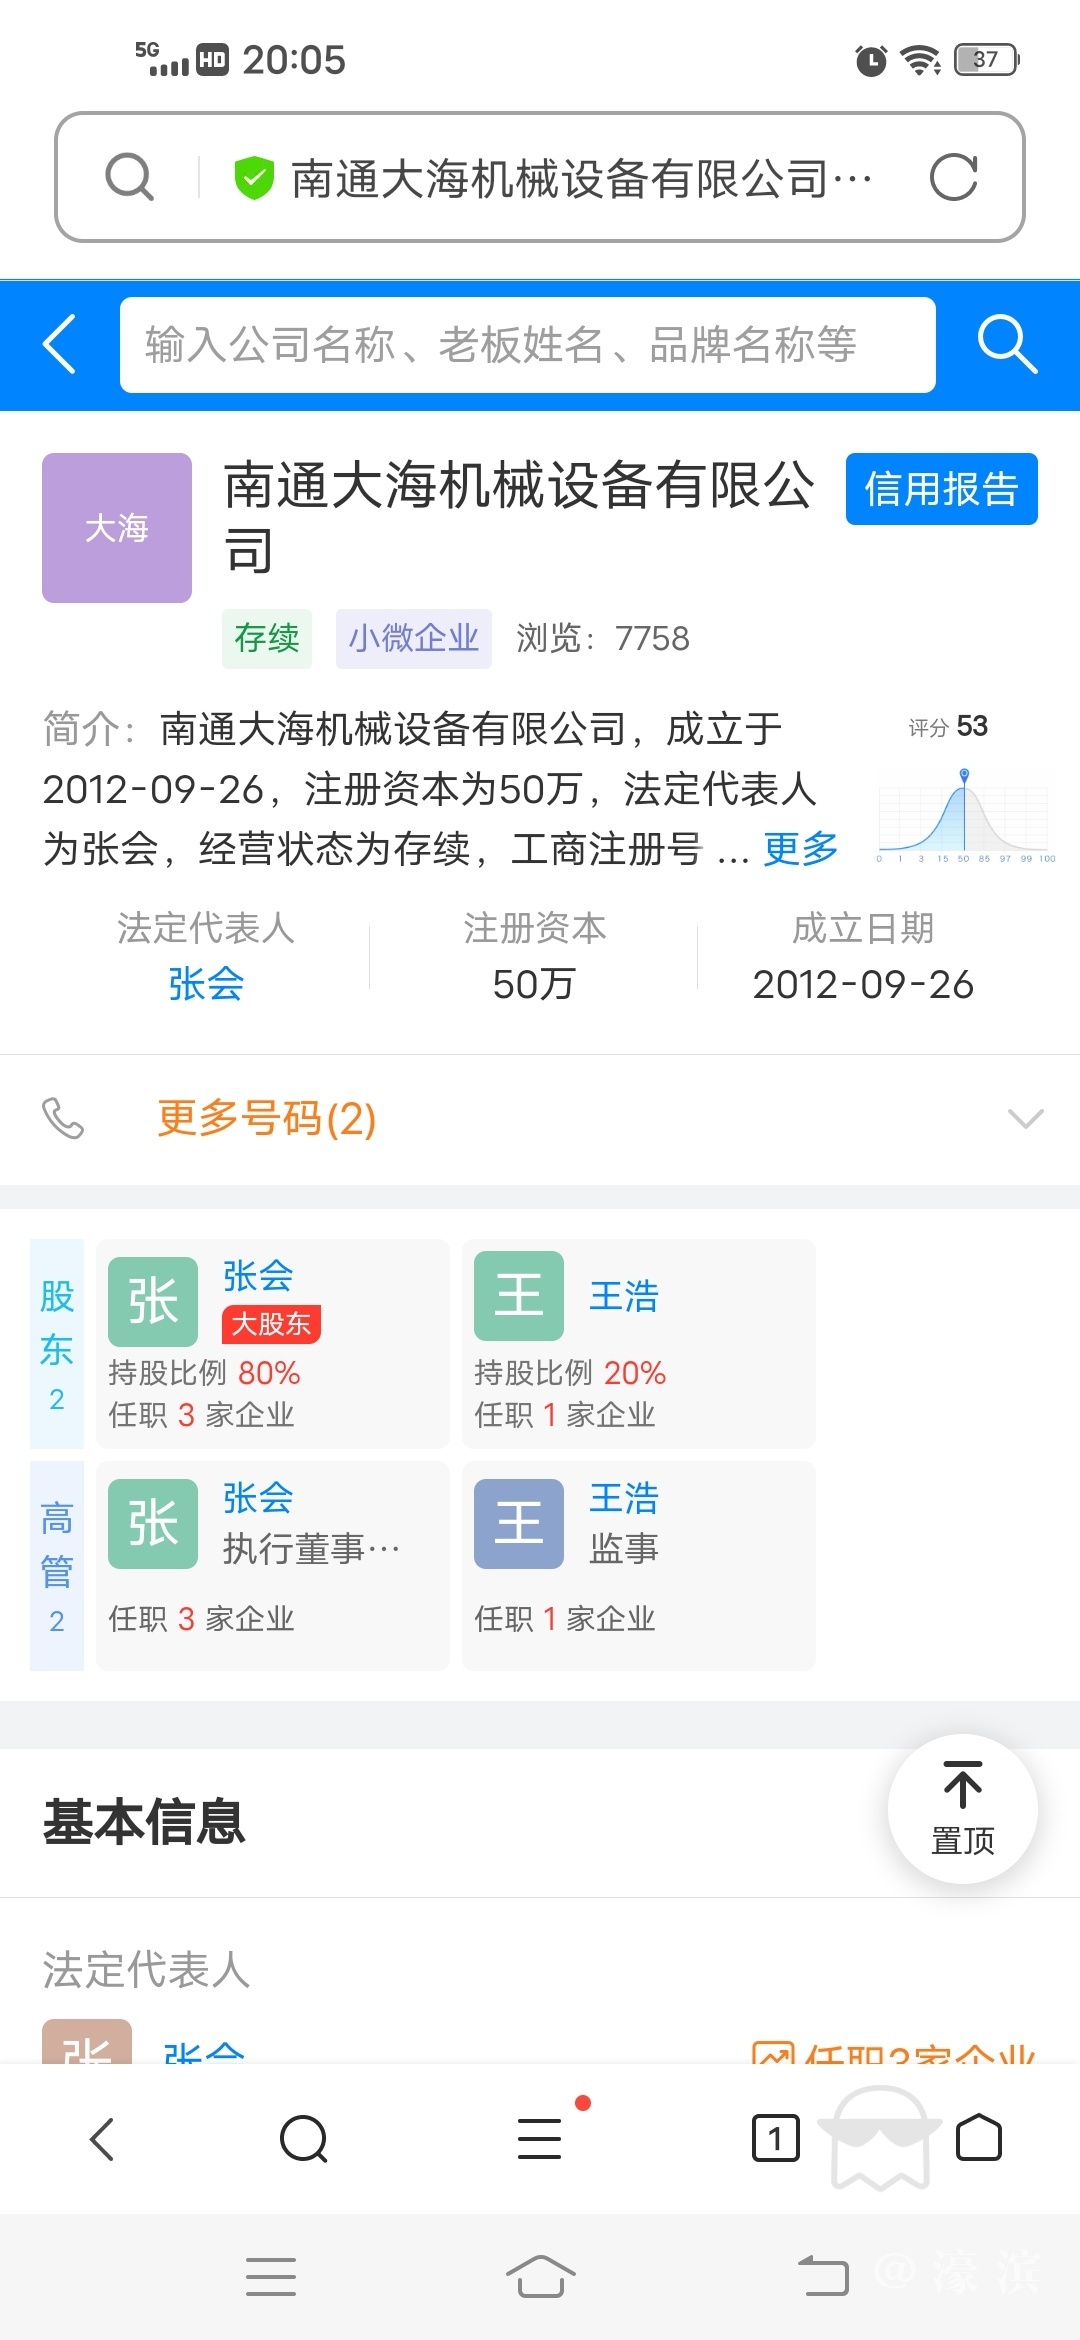Tap the blue header back arrow
Image resolution: width=1080 pixels, height=2340 pixels.
pyautogui.click(x=60, y=344)
